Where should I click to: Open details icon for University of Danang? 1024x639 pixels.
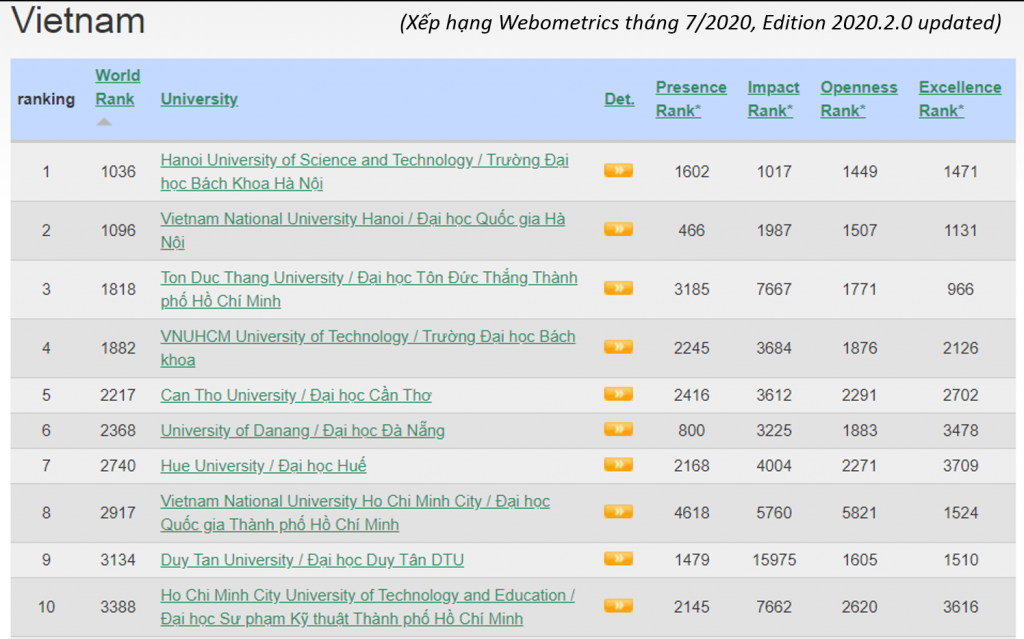(618, 430)
